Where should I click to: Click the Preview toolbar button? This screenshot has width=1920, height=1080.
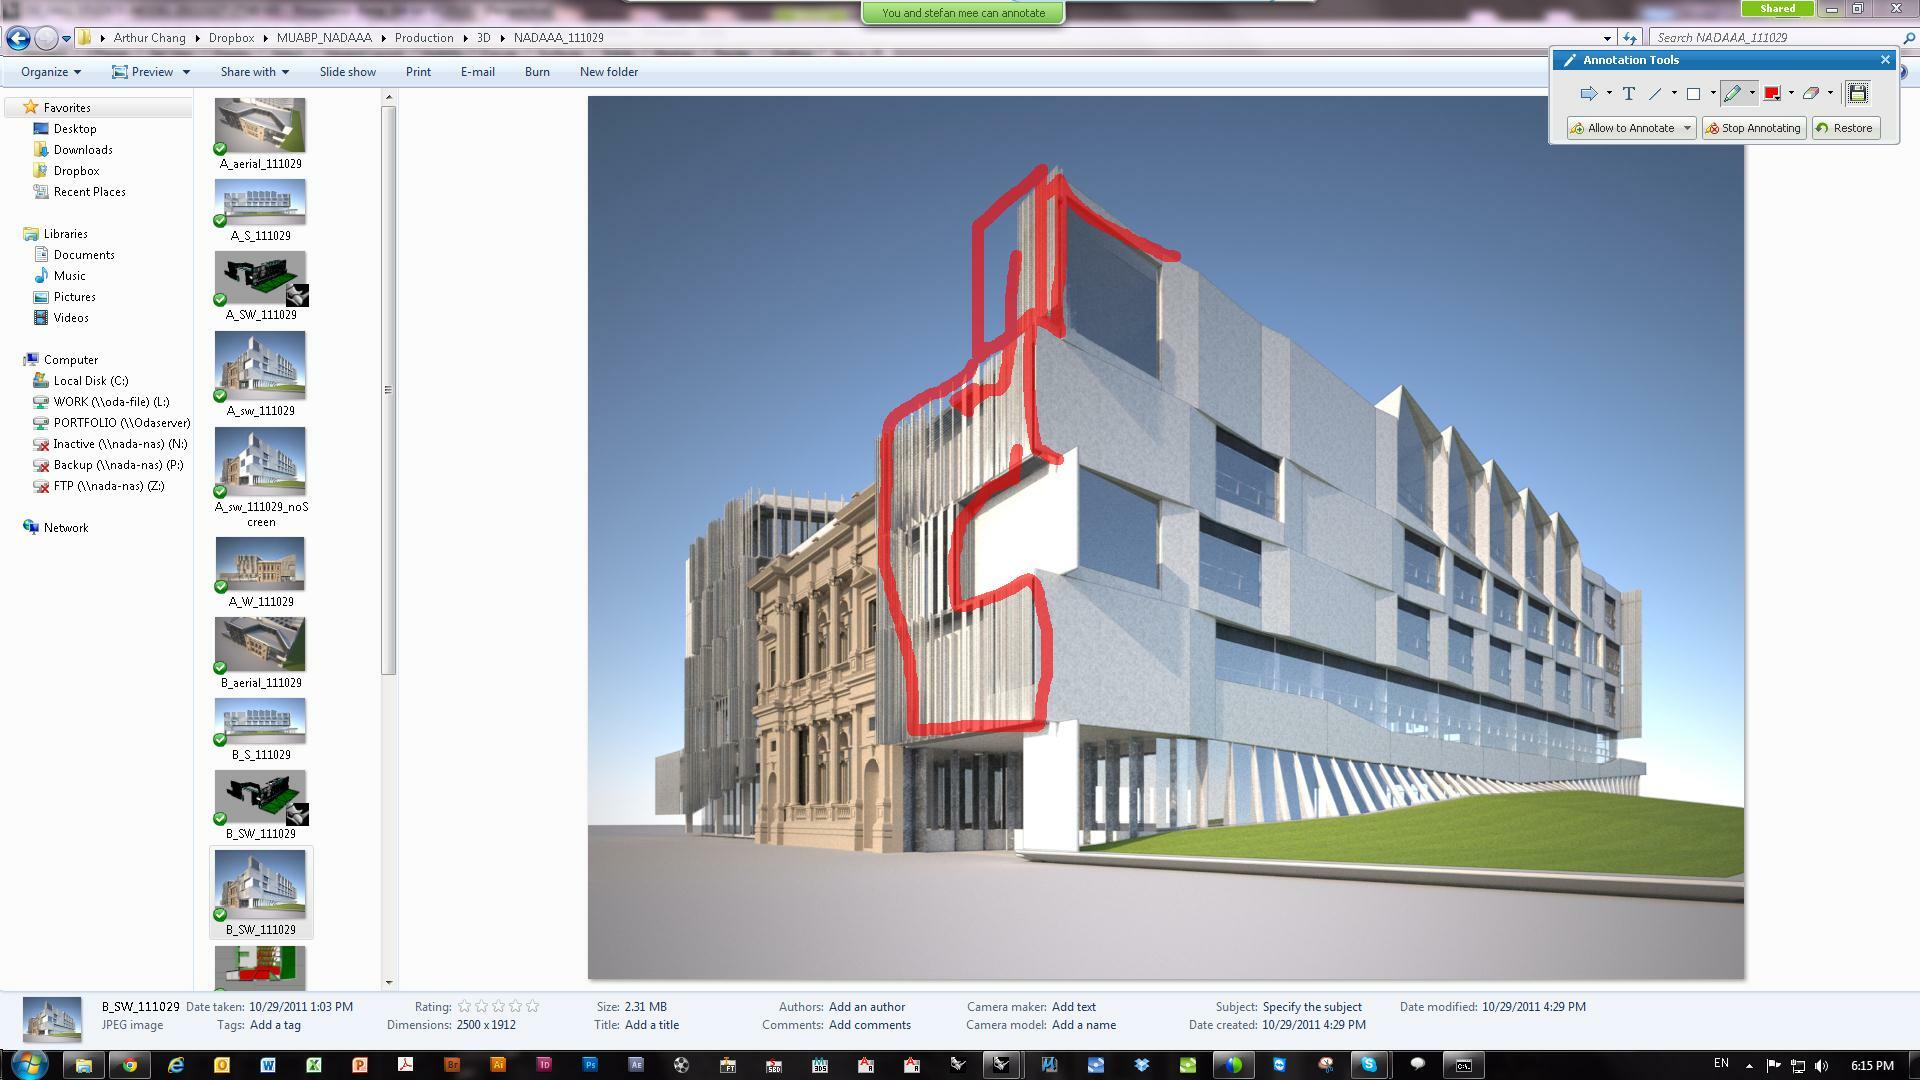coord(142,72)
